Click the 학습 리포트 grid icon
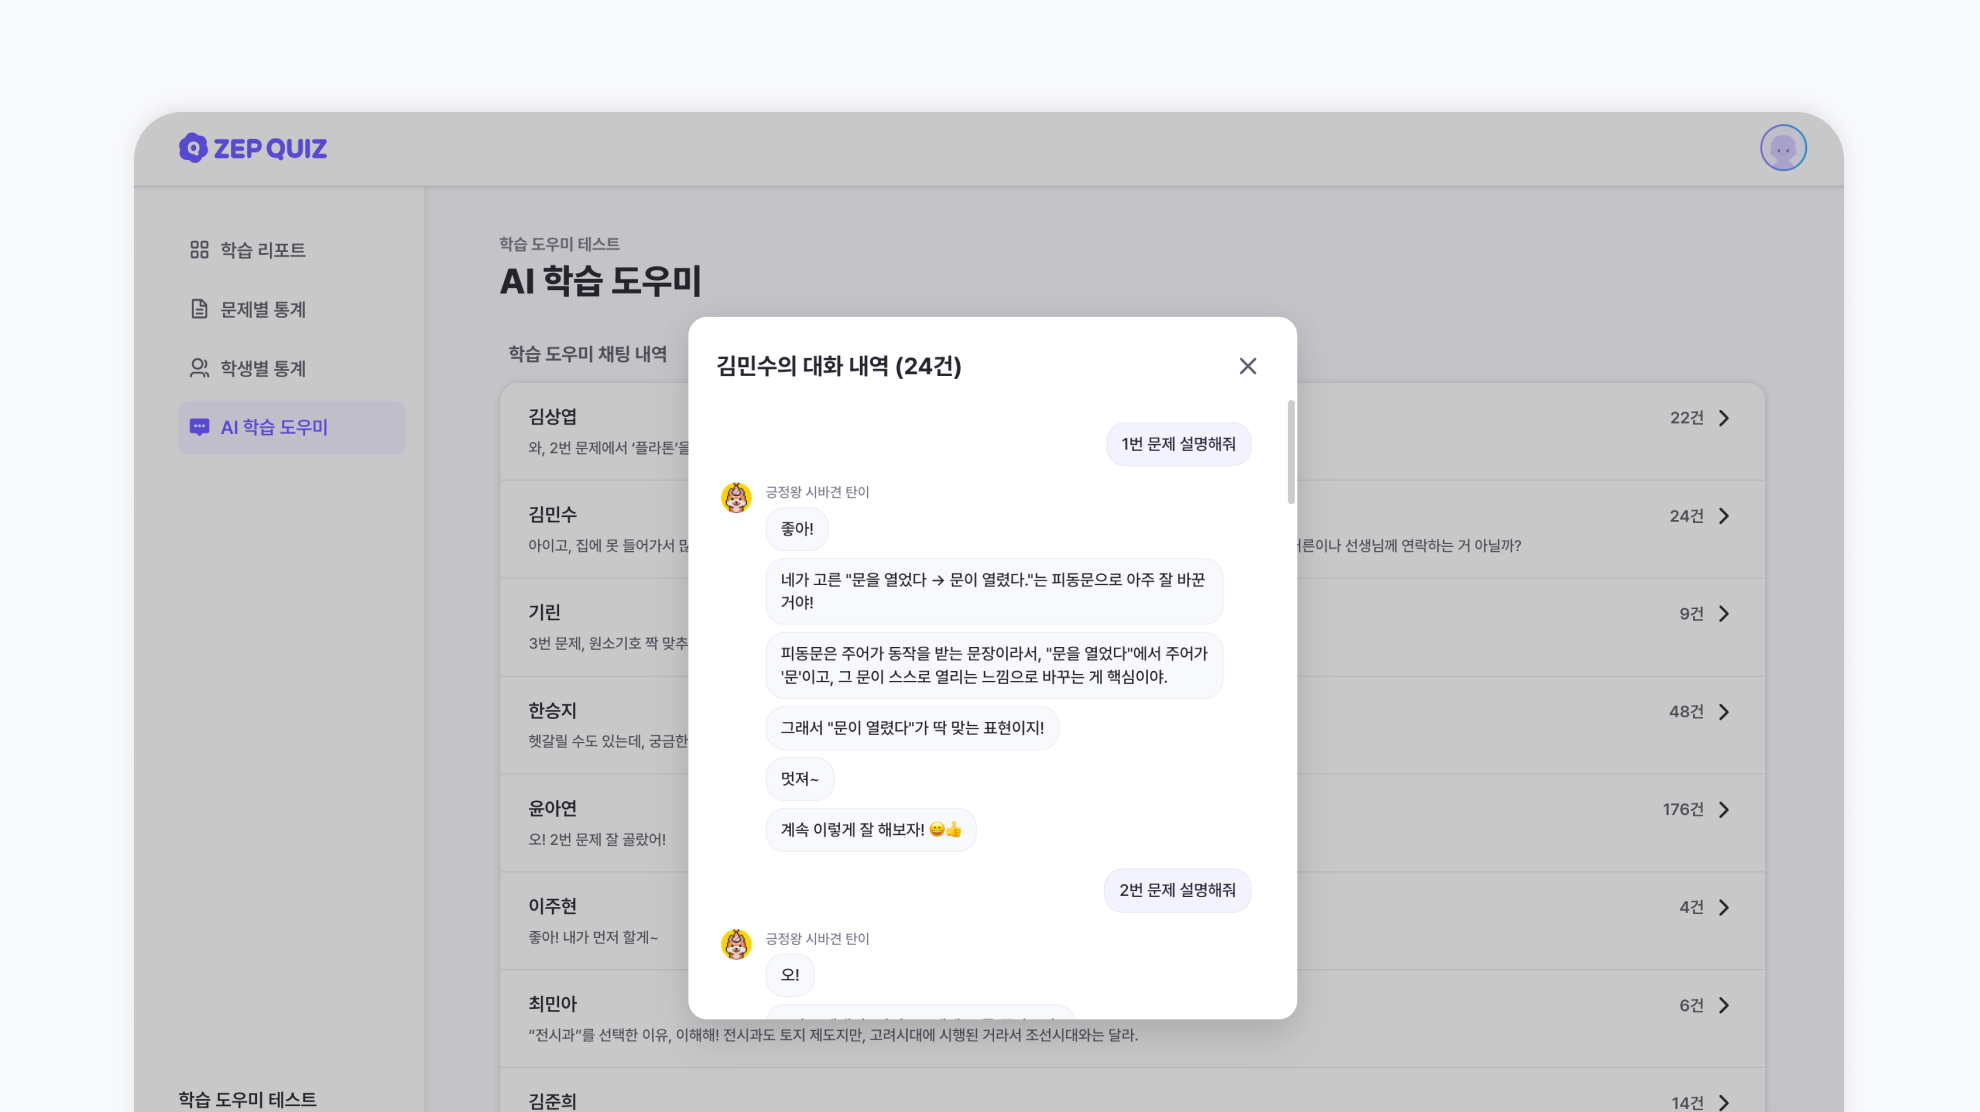Image resolution: width=1980 pixels, height=1112 pixels. [199, 250]
